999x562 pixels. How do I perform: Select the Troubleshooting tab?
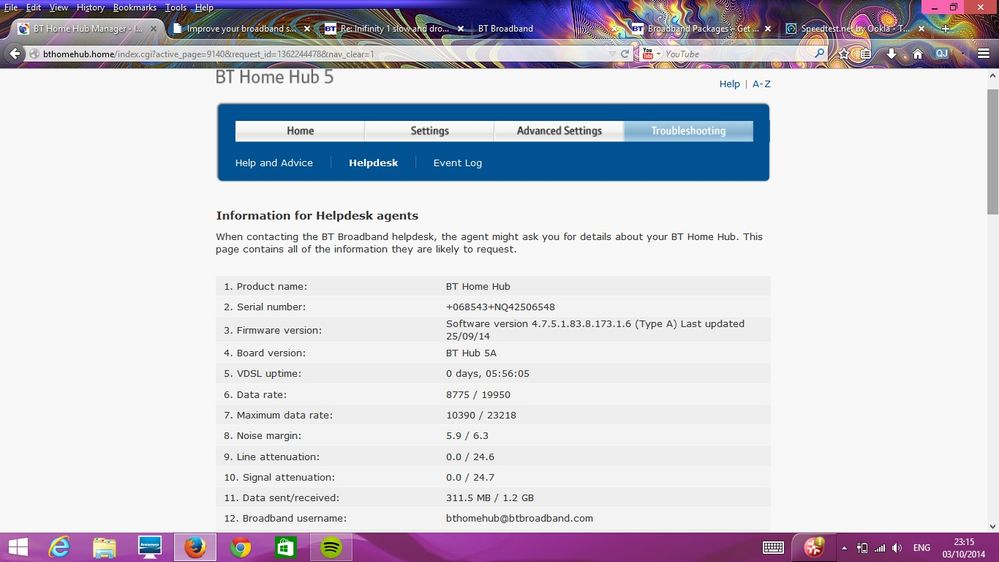688,131
